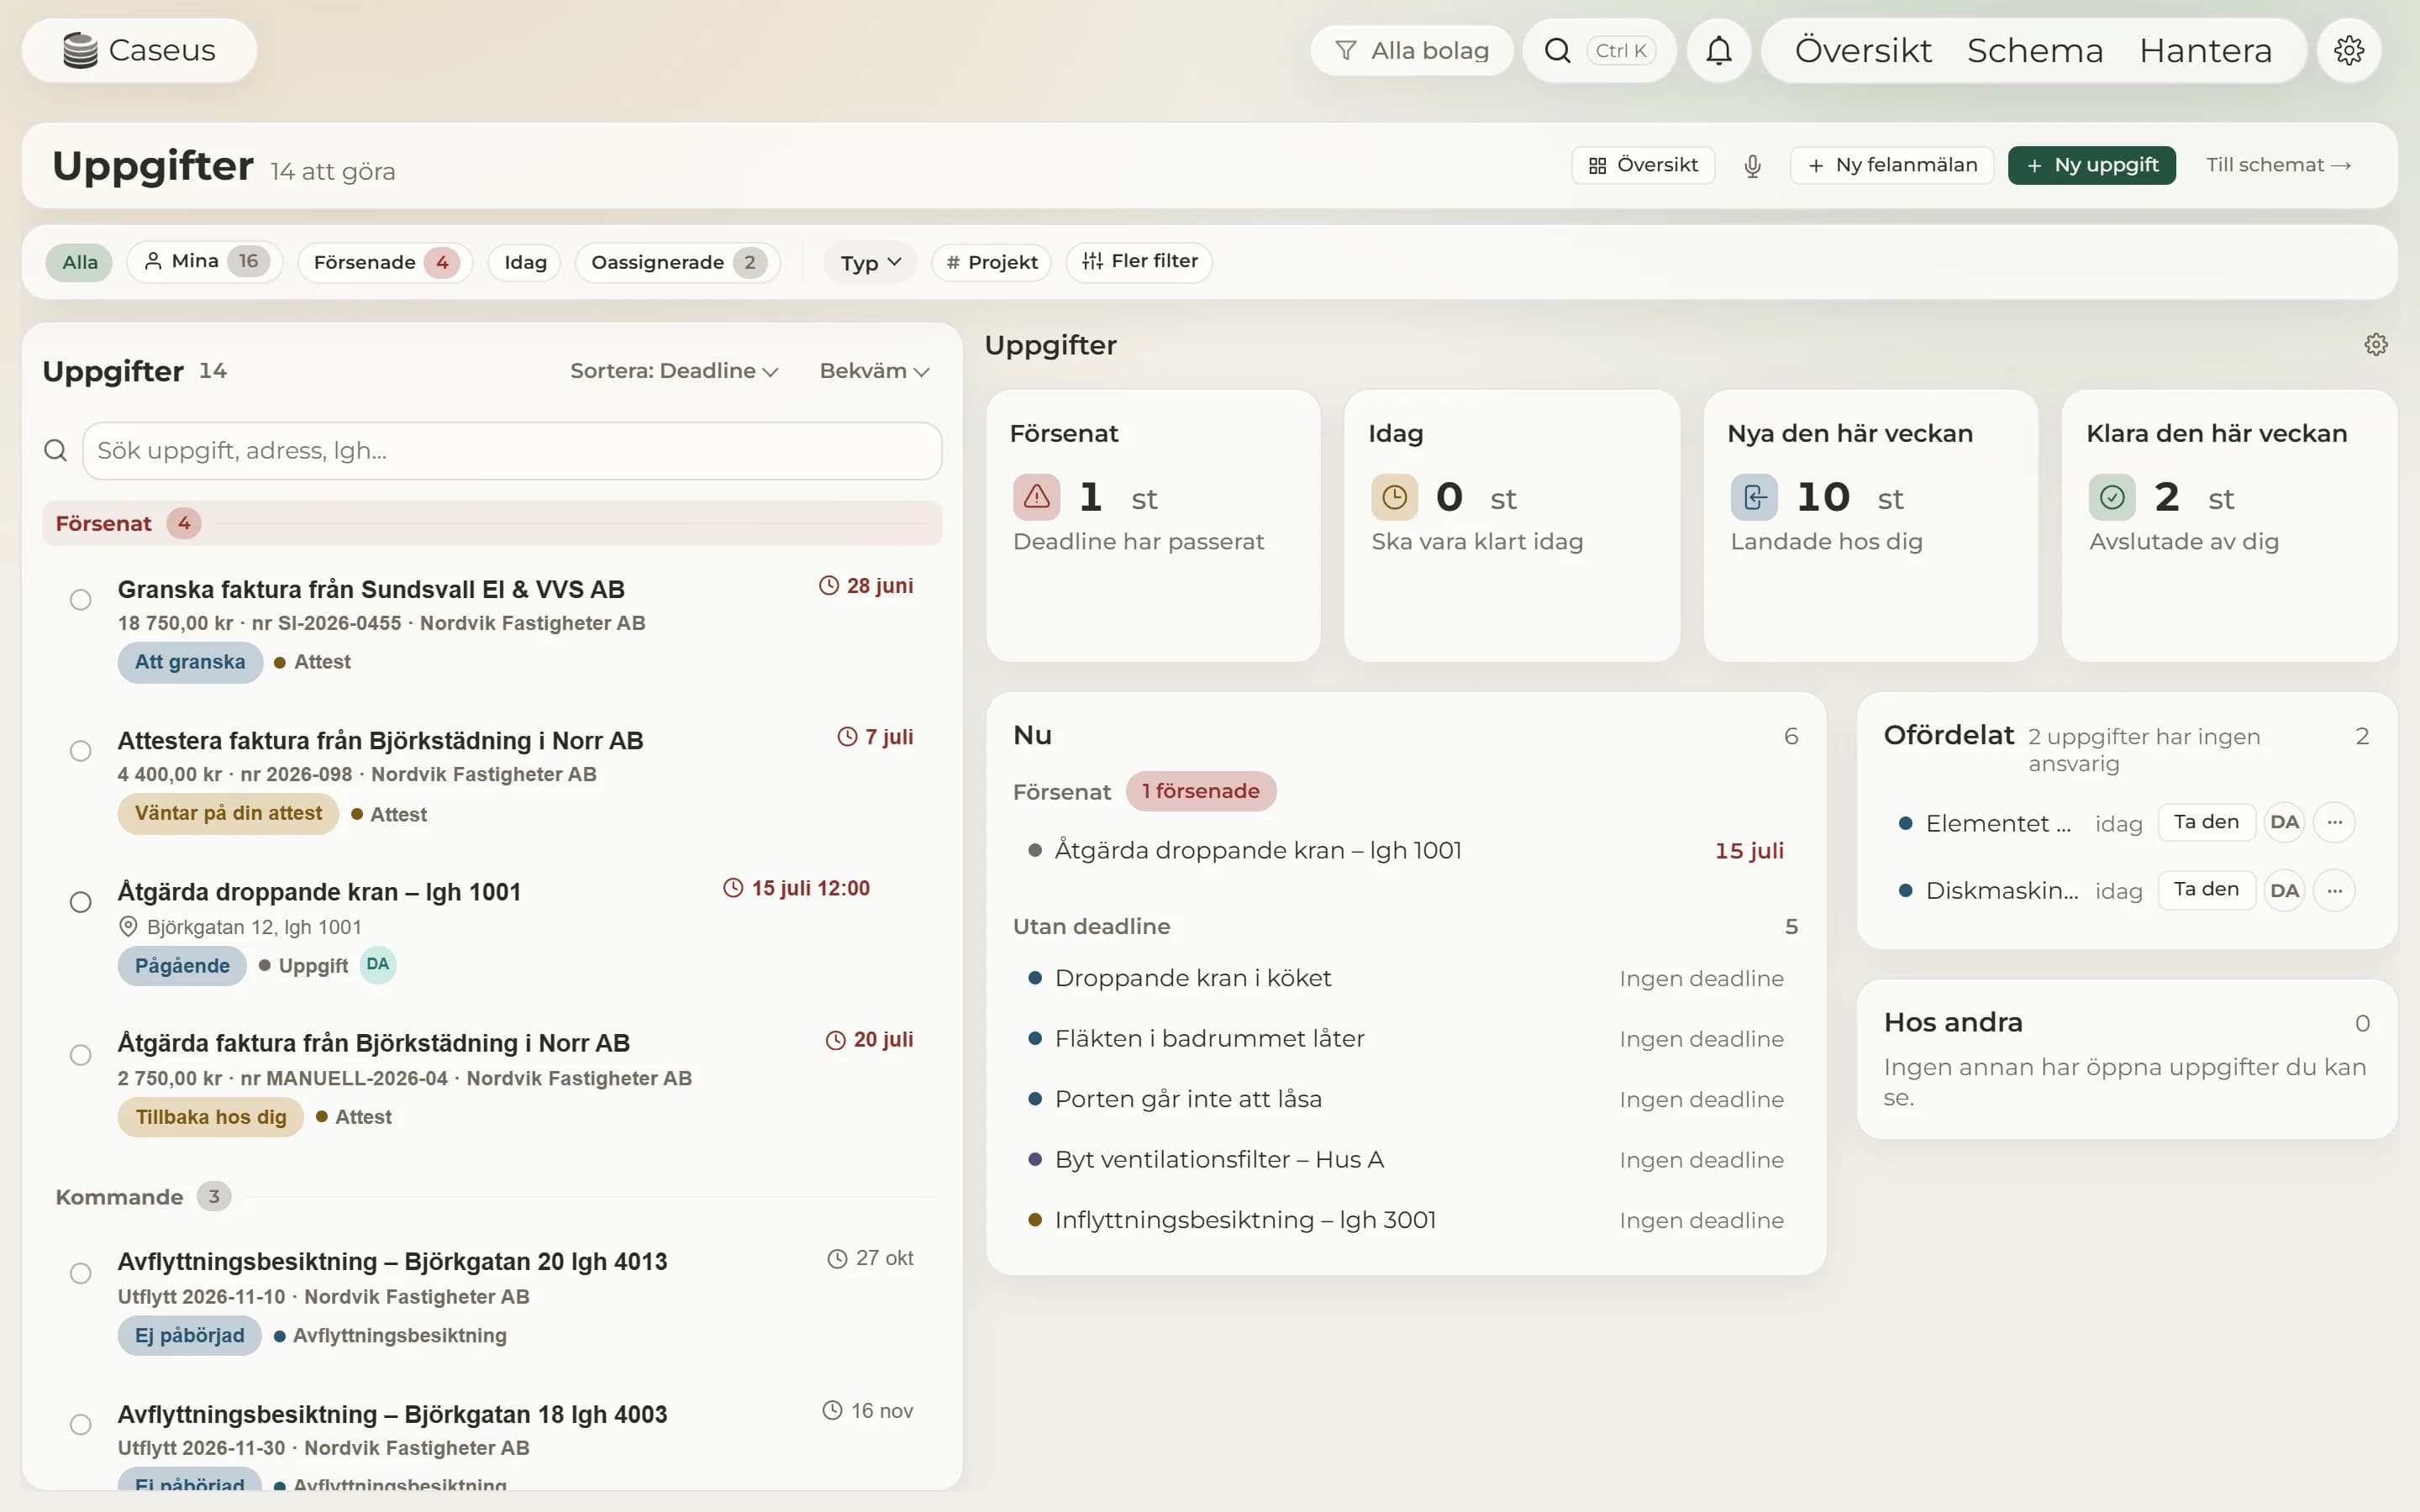Go to Översikt in top navigation

[x=1863, y=50]
